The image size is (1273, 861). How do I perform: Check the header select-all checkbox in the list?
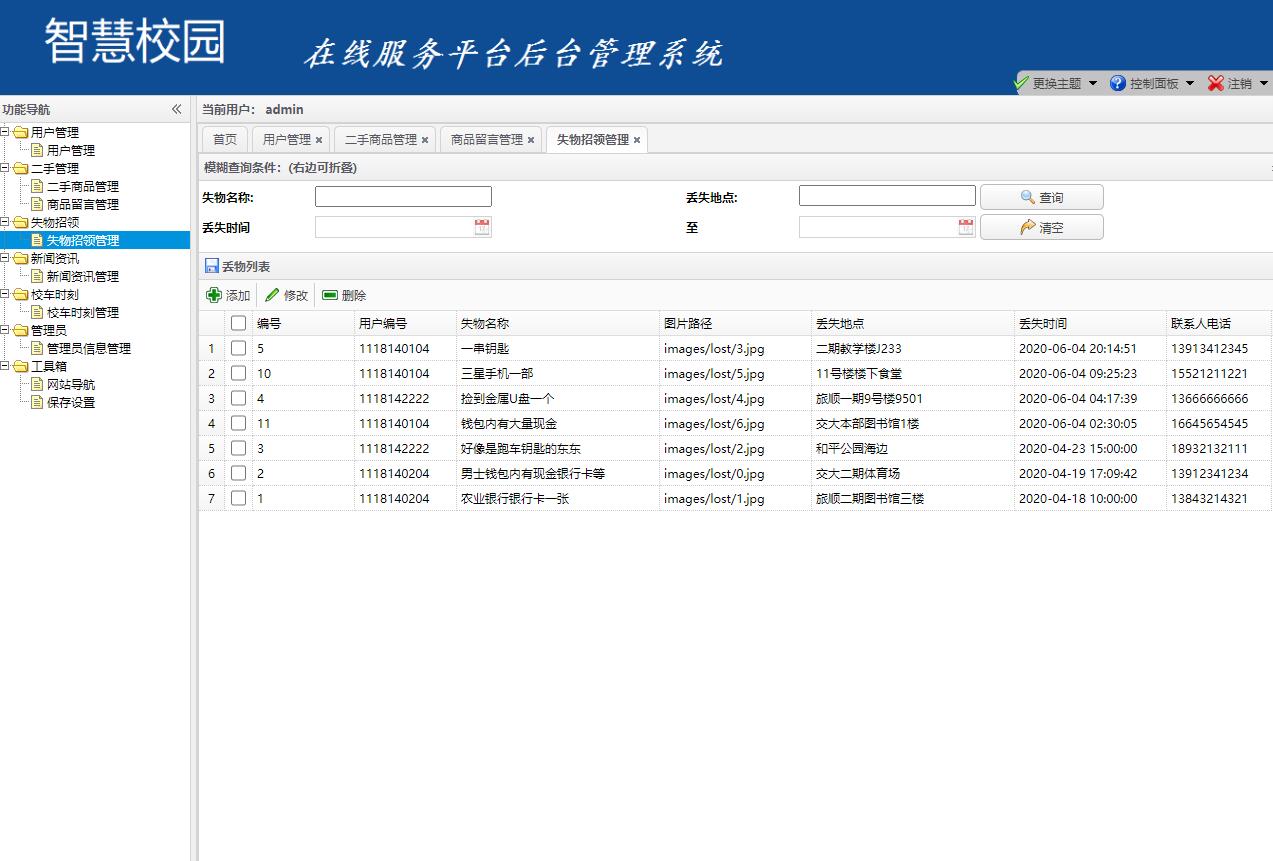pyautogui.click(x=237, y=322)
